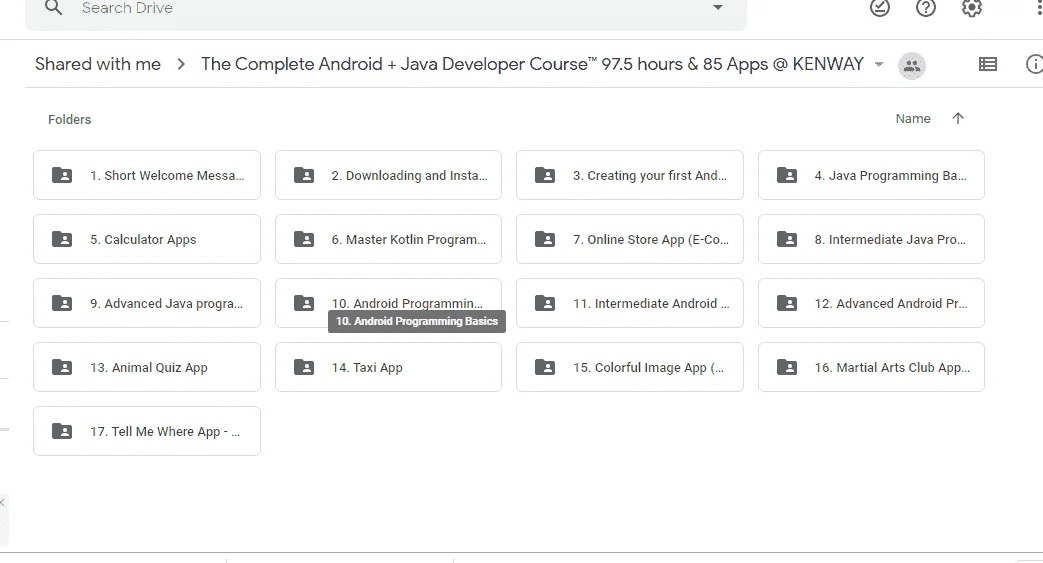Click shared folder icon of Taxi App

304,367
